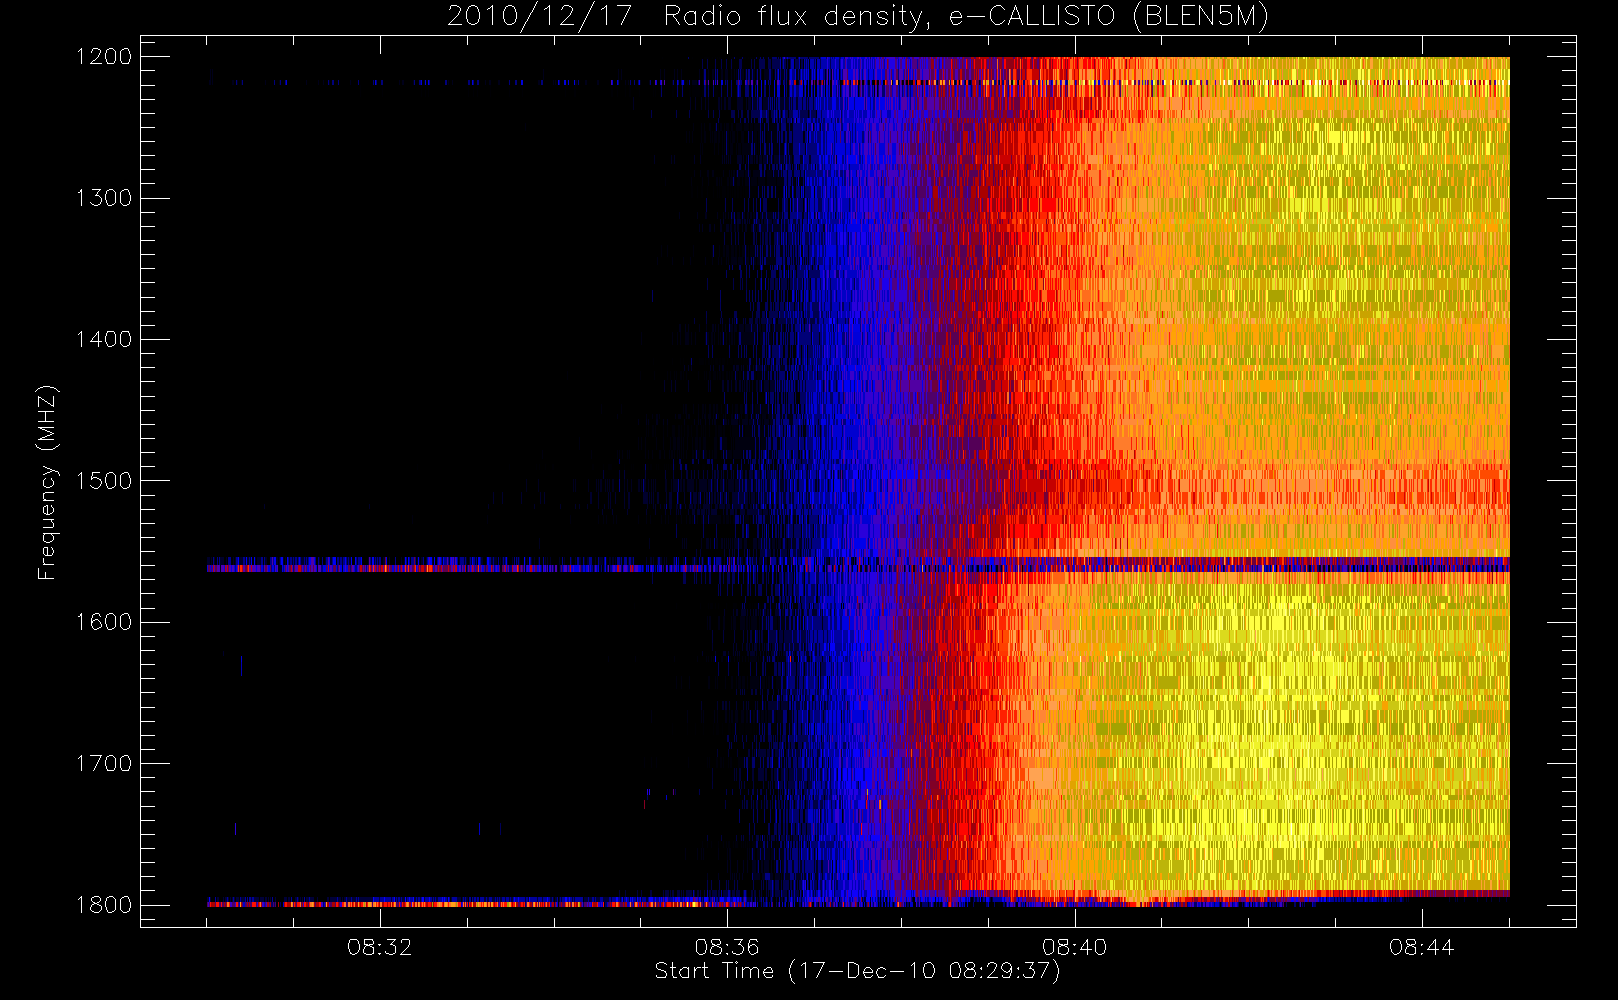The height and width of the screenshot is (1000, 1618).
Task: Click the 'Frequency (MHz)' axis label
Action: (x=47, y=482)
